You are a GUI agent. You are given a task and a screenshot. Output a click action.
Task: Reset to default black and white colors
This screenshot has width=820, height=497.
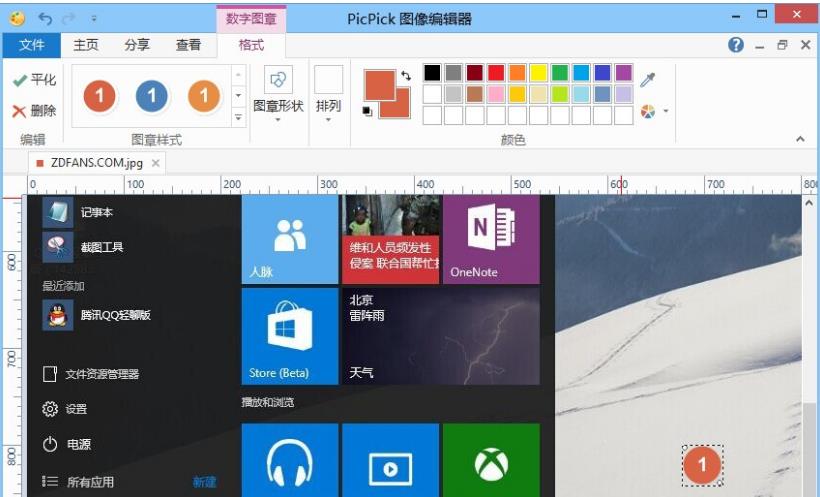[367, 111]
